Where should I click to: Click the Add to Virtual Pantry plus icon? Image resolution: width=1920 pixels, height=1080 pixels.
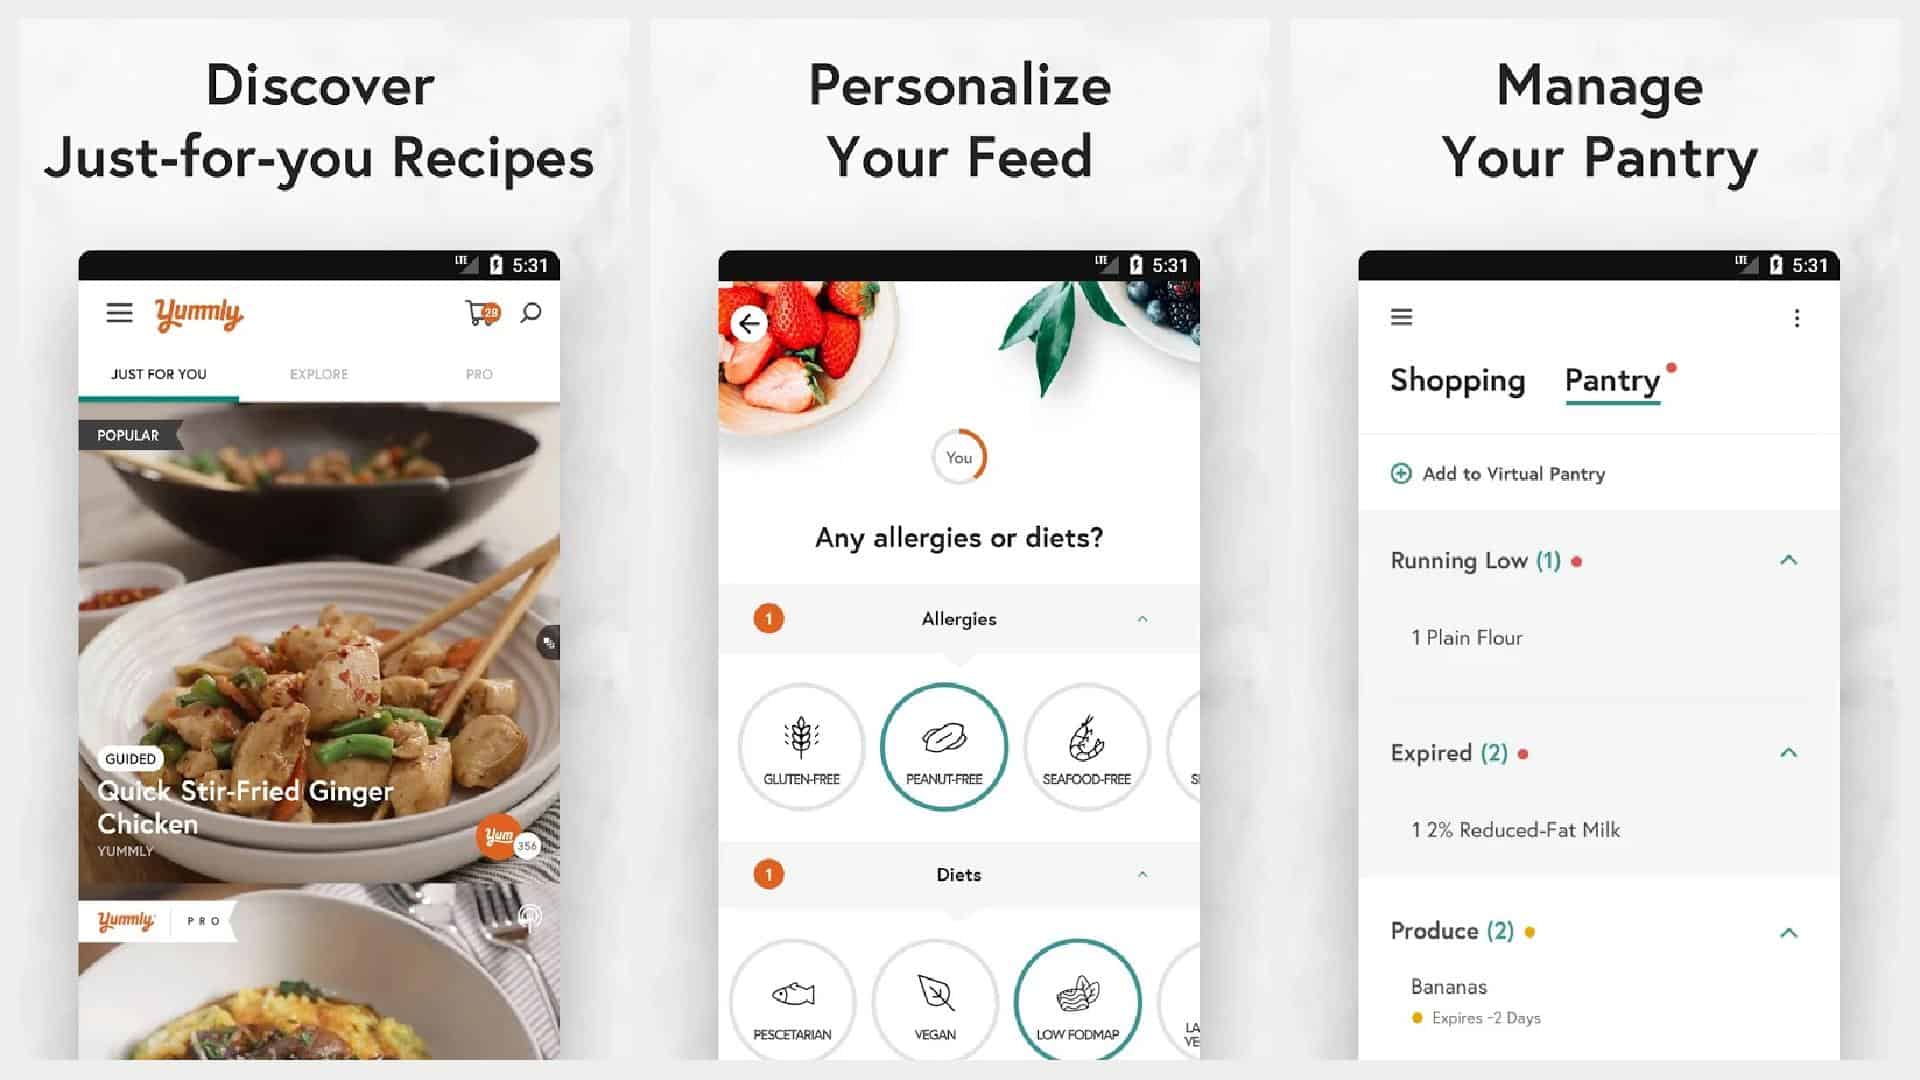point(1400,472)
